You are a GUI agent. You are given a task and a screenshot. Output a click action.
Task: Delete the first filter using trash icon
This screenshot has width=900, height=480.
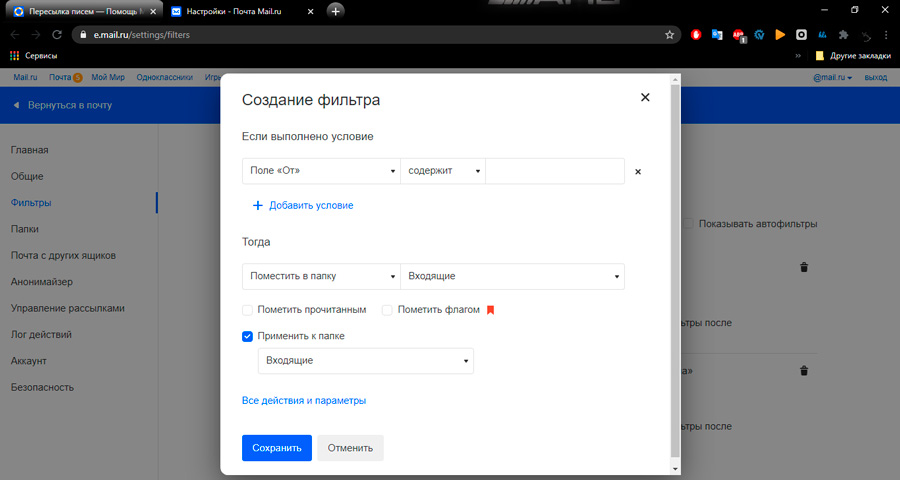pyautogui.click(x=803, y=267)
